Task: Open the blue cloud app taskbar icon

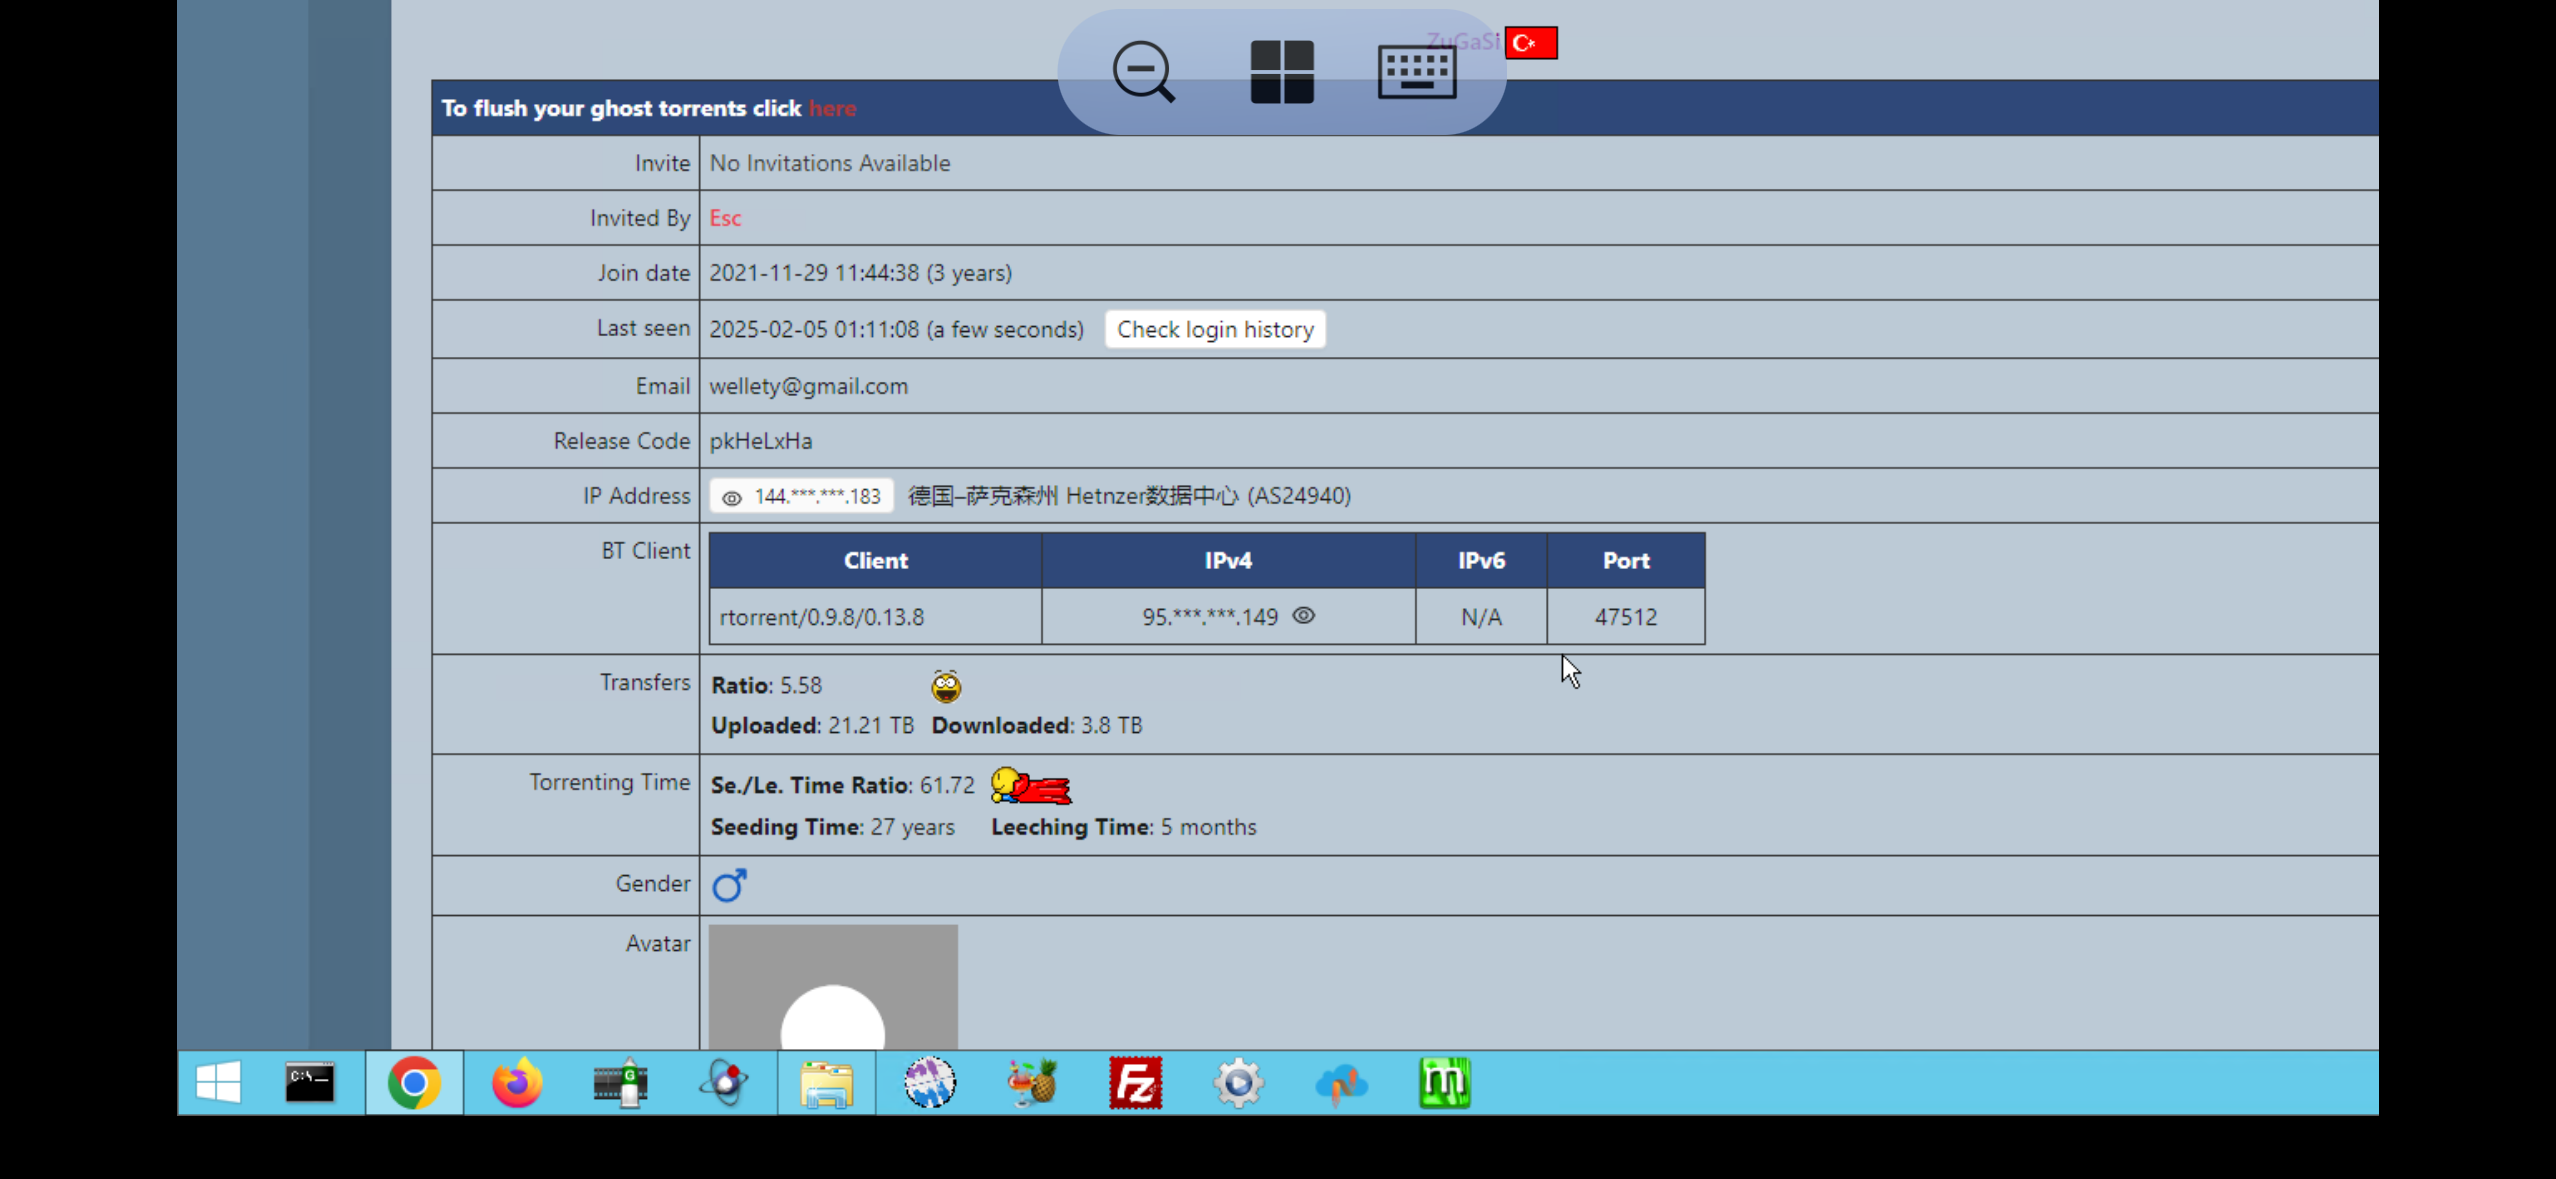Action: click(x=1341, y=1083)
